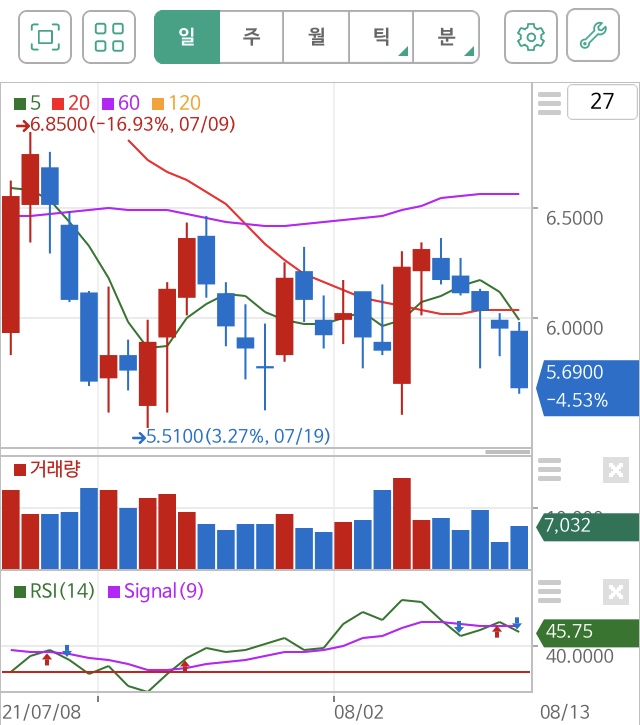Click the 08/02 date axis label
Image resolution: width=640 pixels, height=725 pixels.
pos(359,712)
